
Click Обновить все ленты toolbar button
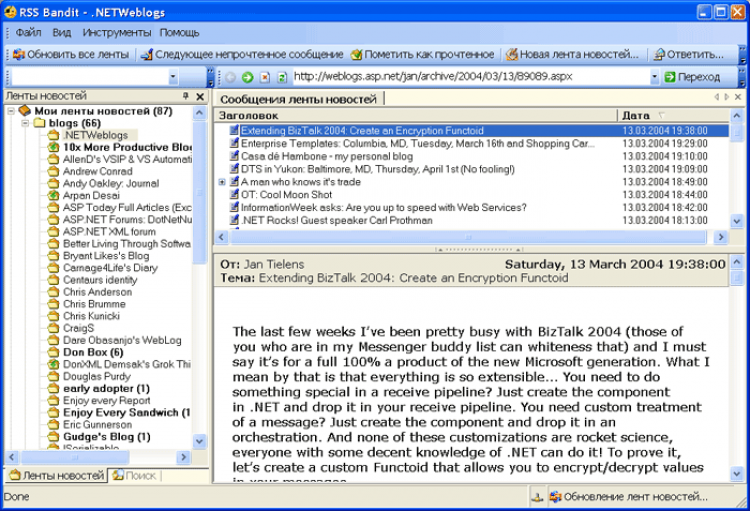click(71, 55)
